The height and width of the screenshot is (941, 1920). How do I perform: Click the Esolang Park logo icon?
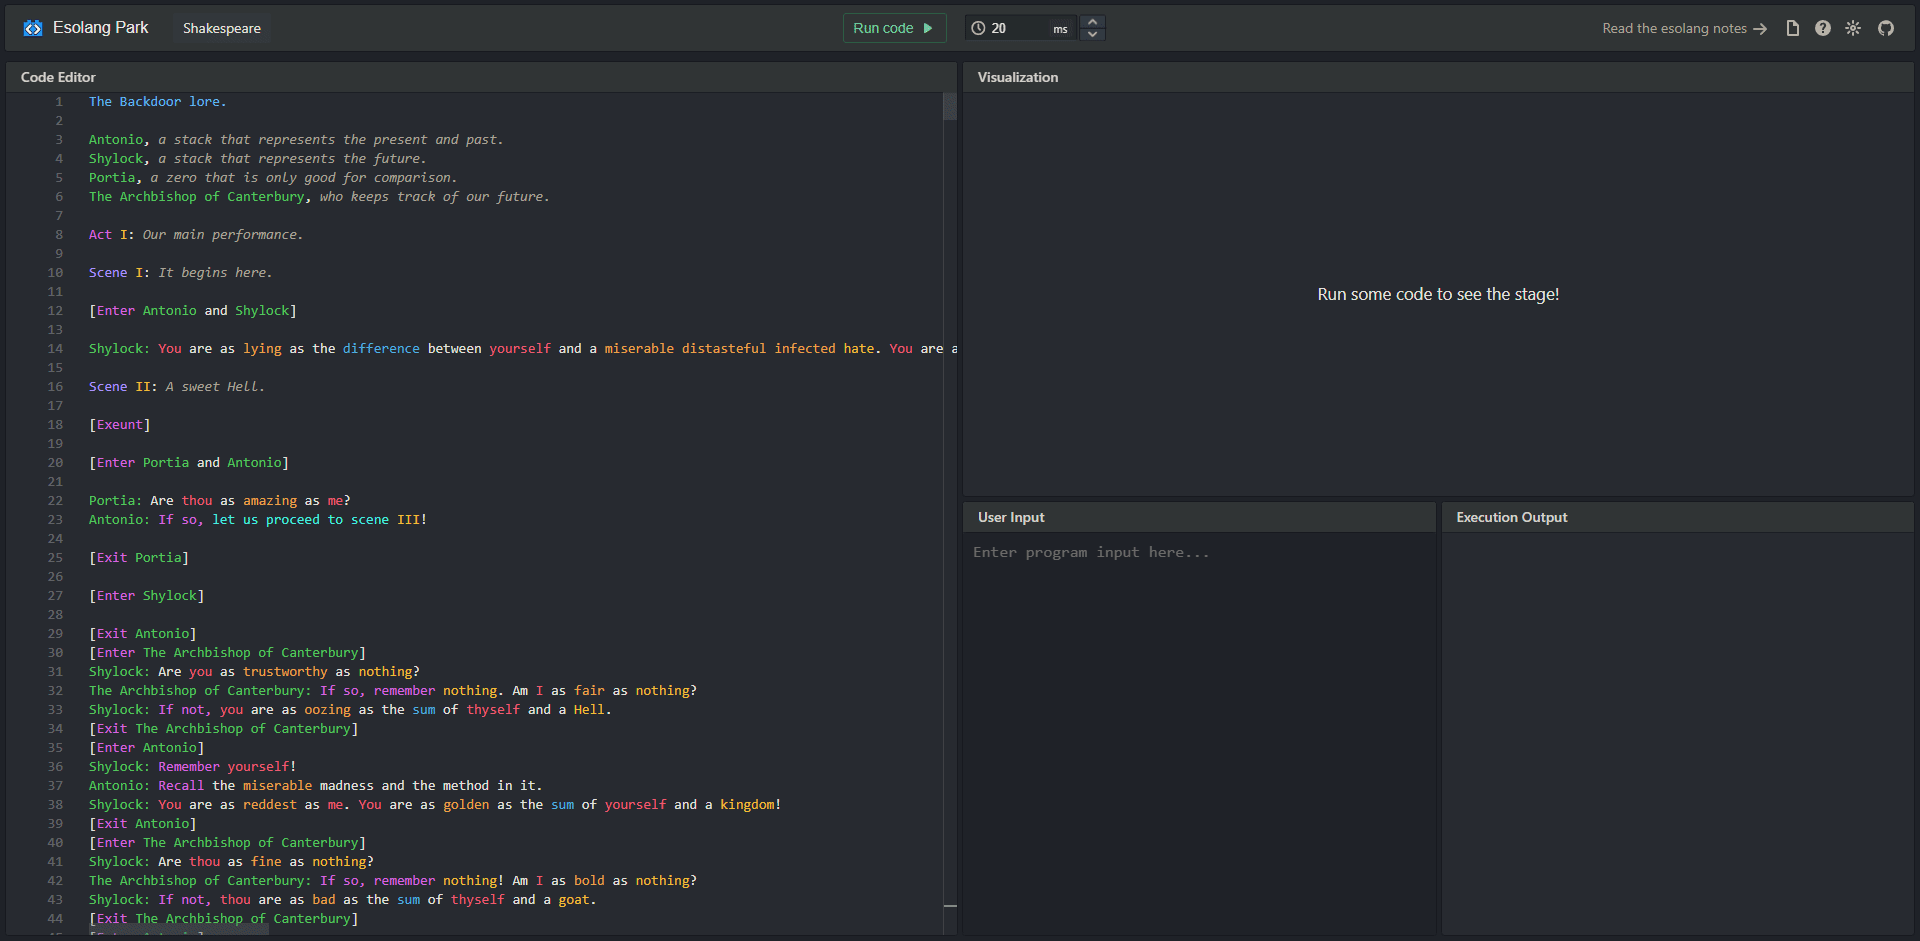pos(33,28)
